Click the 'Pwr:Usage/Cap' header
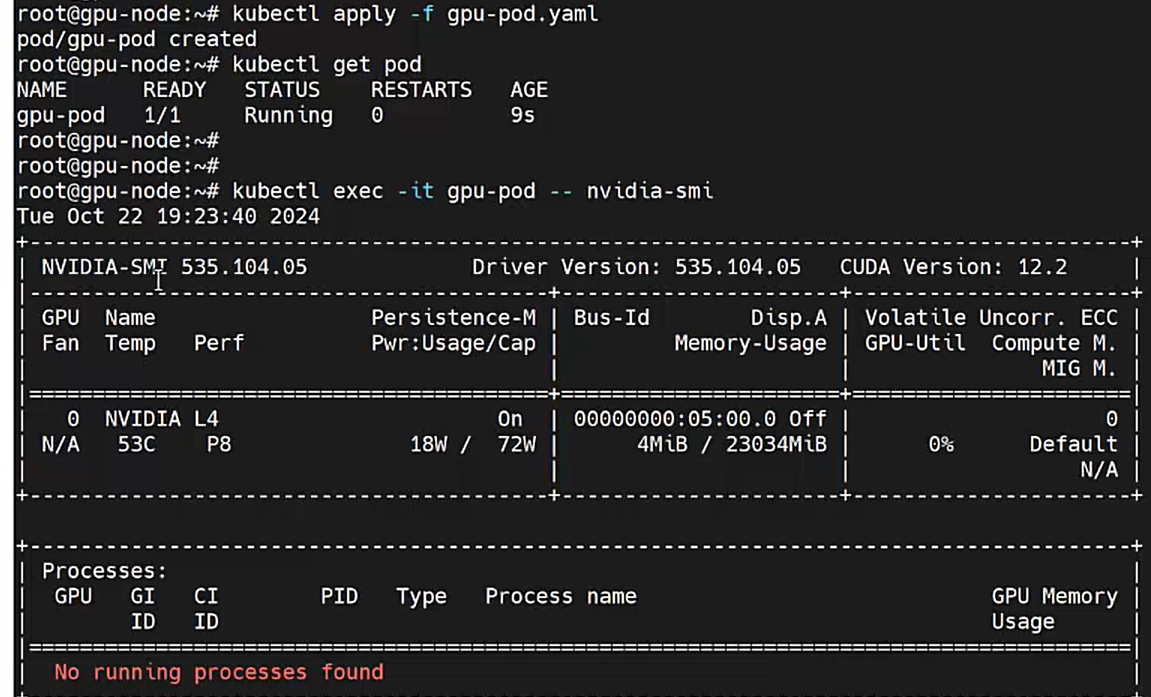The width and height of the screenshot is (1151, 697). 454,343
